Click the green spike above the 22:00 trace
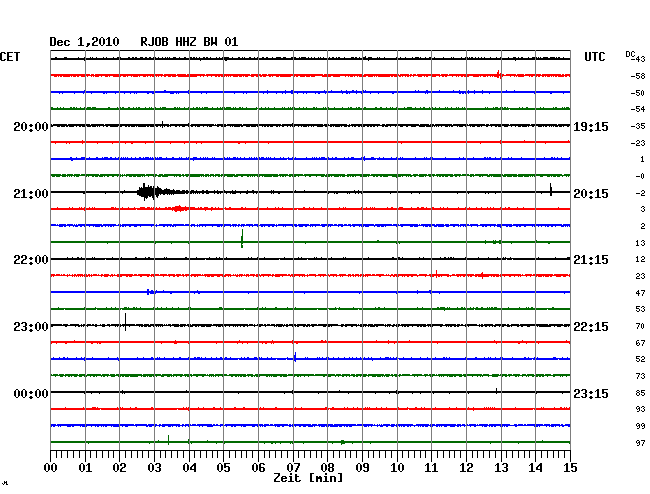The width and height of the screenshot is (650, 494). (x=242, y=239)
